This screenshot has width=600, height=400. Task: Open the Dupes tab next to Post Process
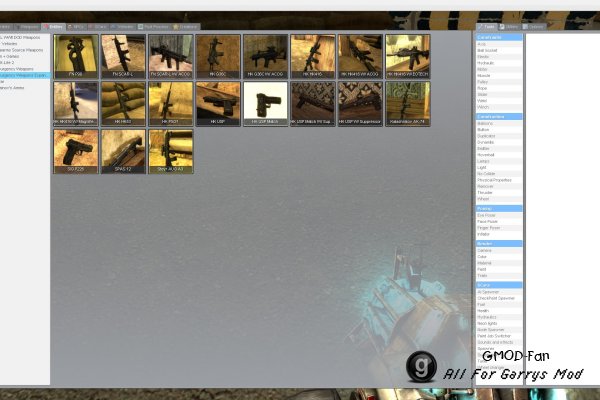pyautogui.click(x=186, y=27)
